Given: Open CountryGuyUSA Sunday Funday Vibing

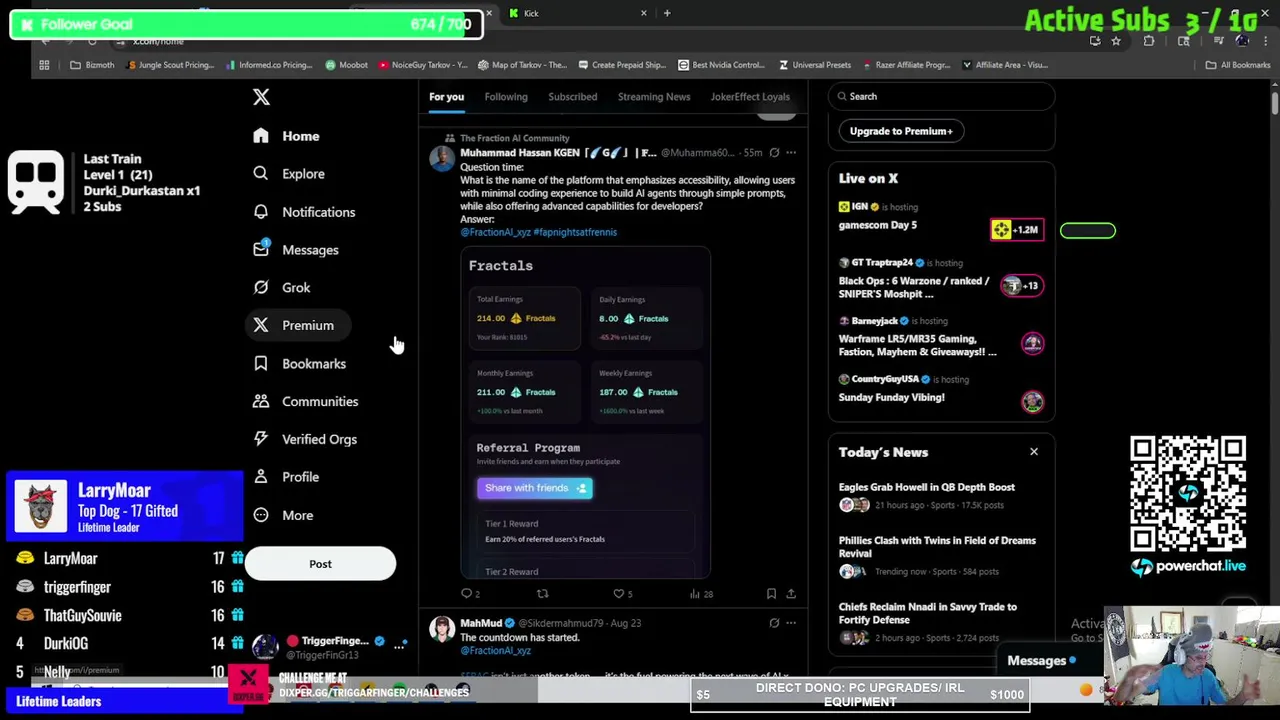Looking at the screenshot, I should tap(941, 389).
